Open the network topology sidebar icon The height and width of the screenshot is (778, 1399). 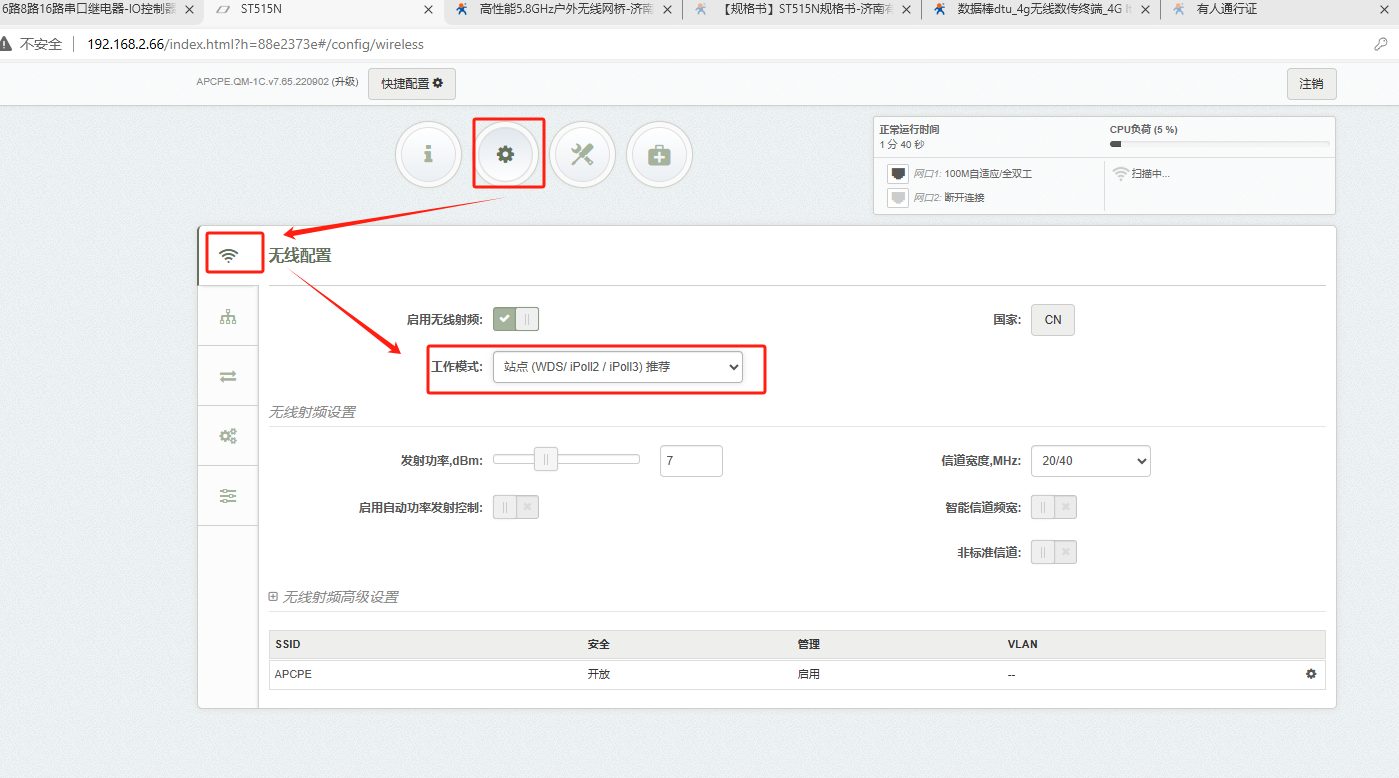[228, 317]
